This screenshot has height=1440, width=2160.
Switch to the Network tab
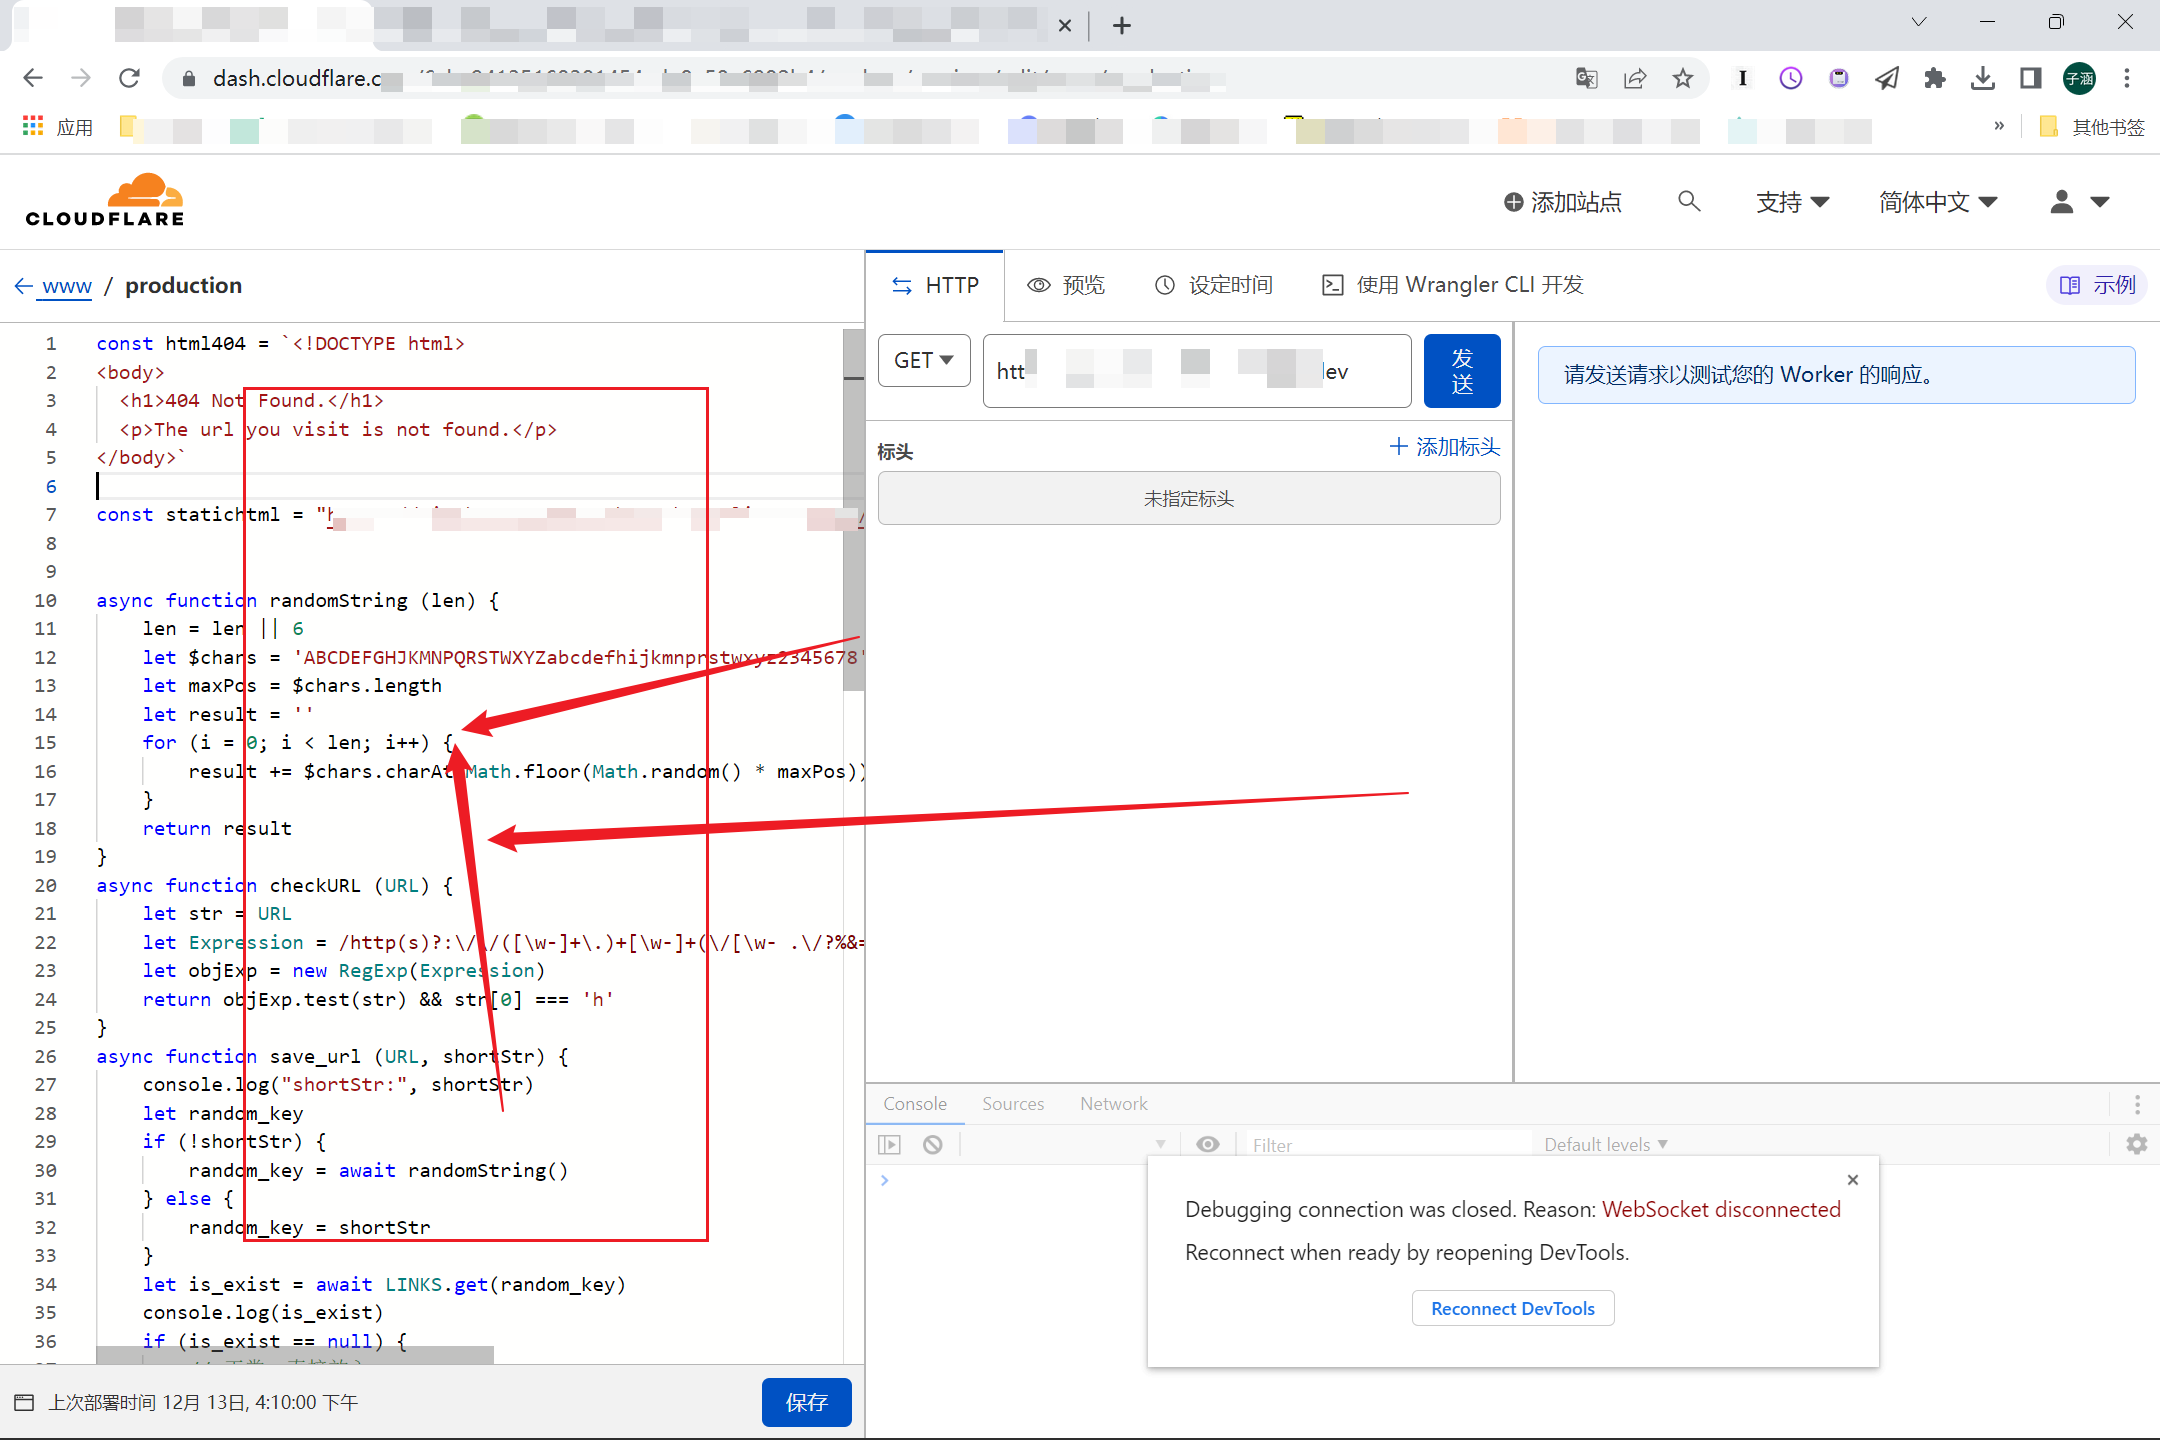[x=1114, y=1104]
